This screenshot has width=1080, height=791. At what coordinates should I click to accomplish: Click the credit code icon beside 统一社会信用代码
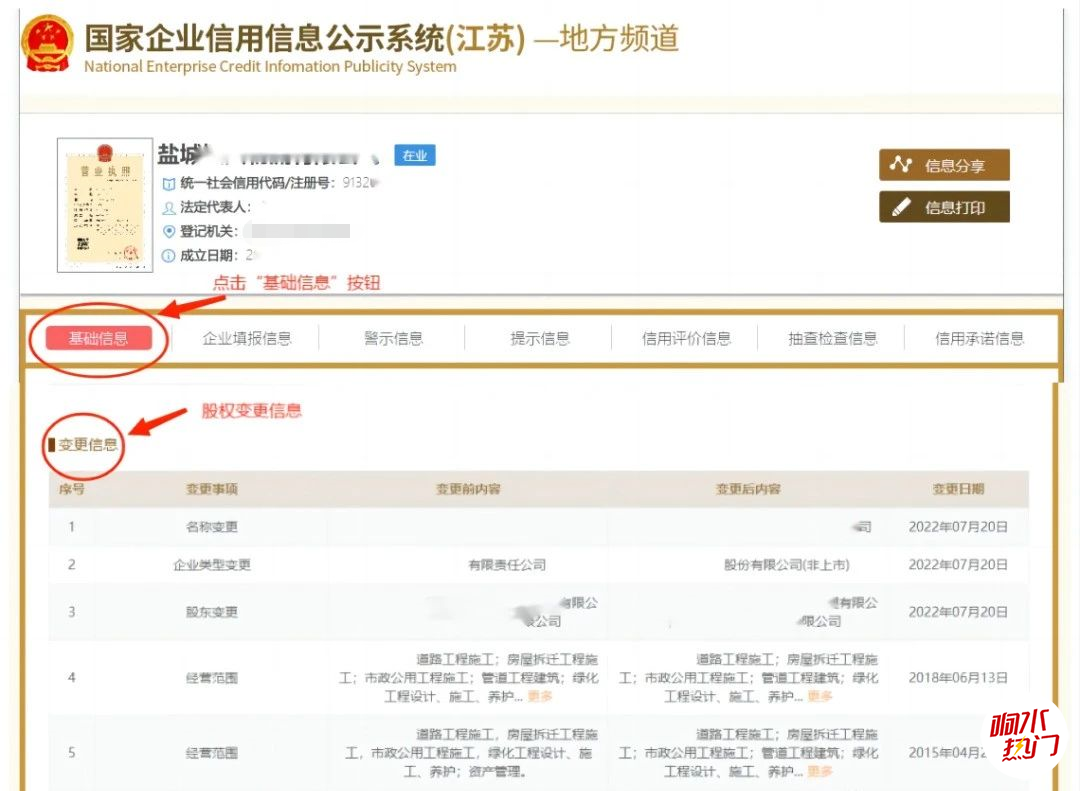(169, 184)
